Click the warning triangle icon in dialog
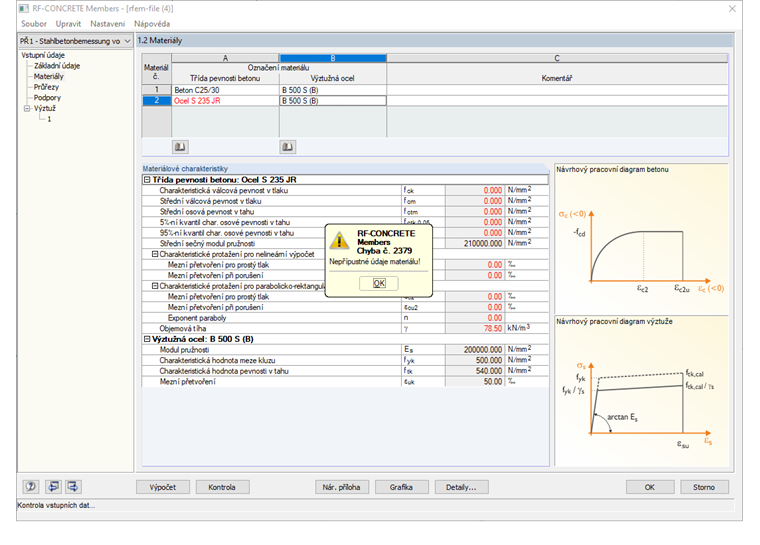This screenshot has width=760, height=545. click(x=340, y=240)
